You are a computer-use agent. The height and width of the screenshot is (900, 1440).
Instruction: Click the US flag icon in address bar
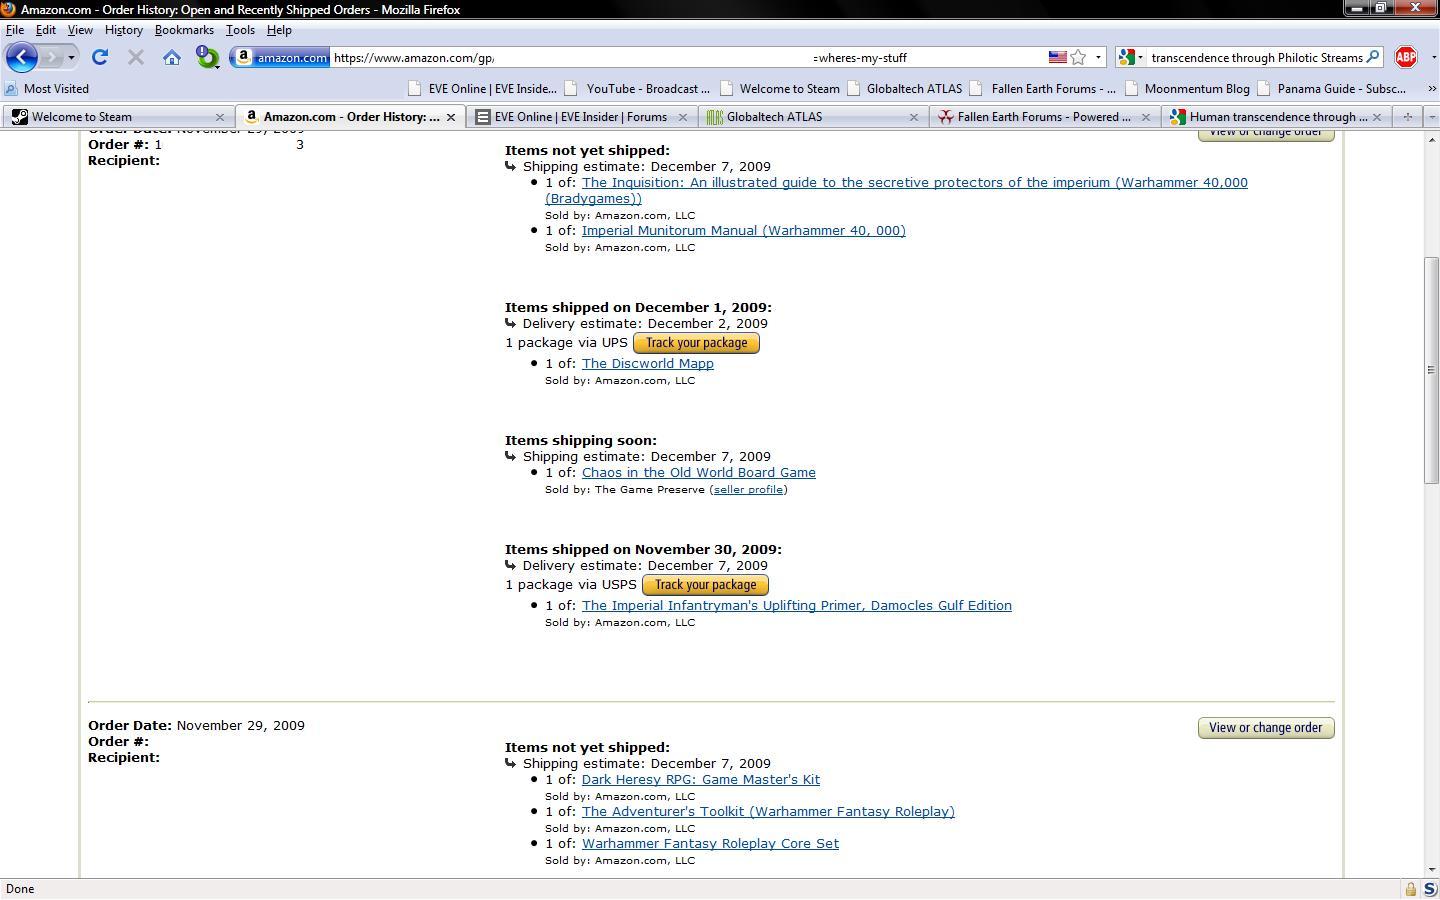(x=1057, y=57)
